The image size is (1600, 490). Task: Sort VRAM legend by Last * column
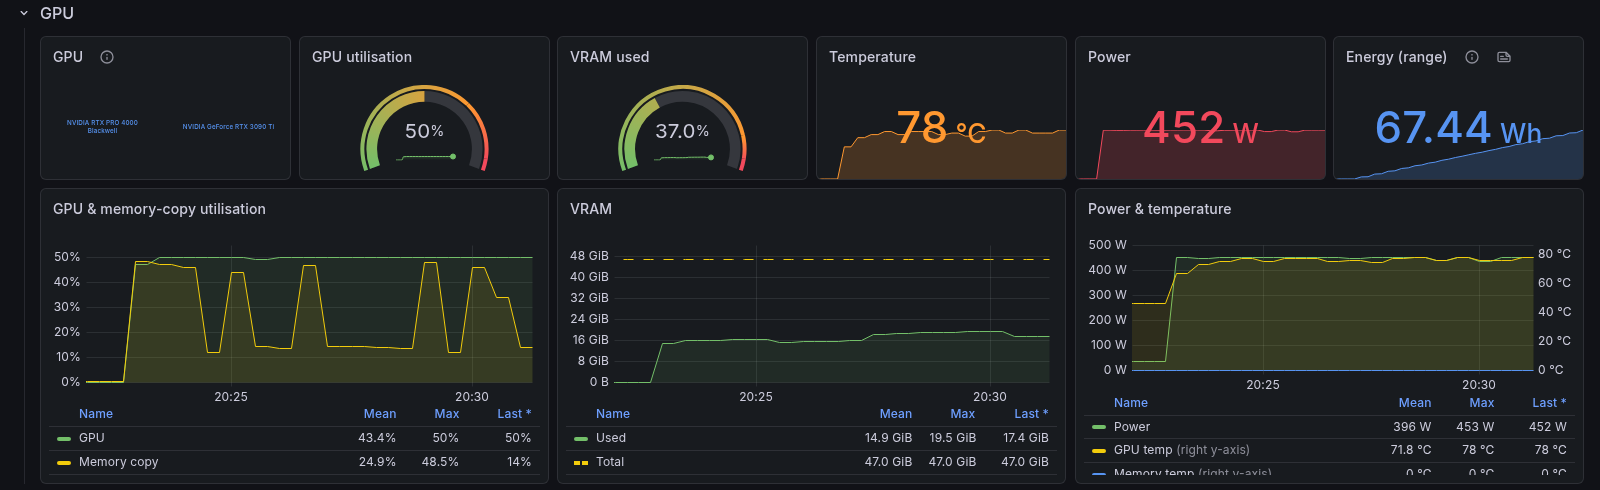(x=1031, y=414)
